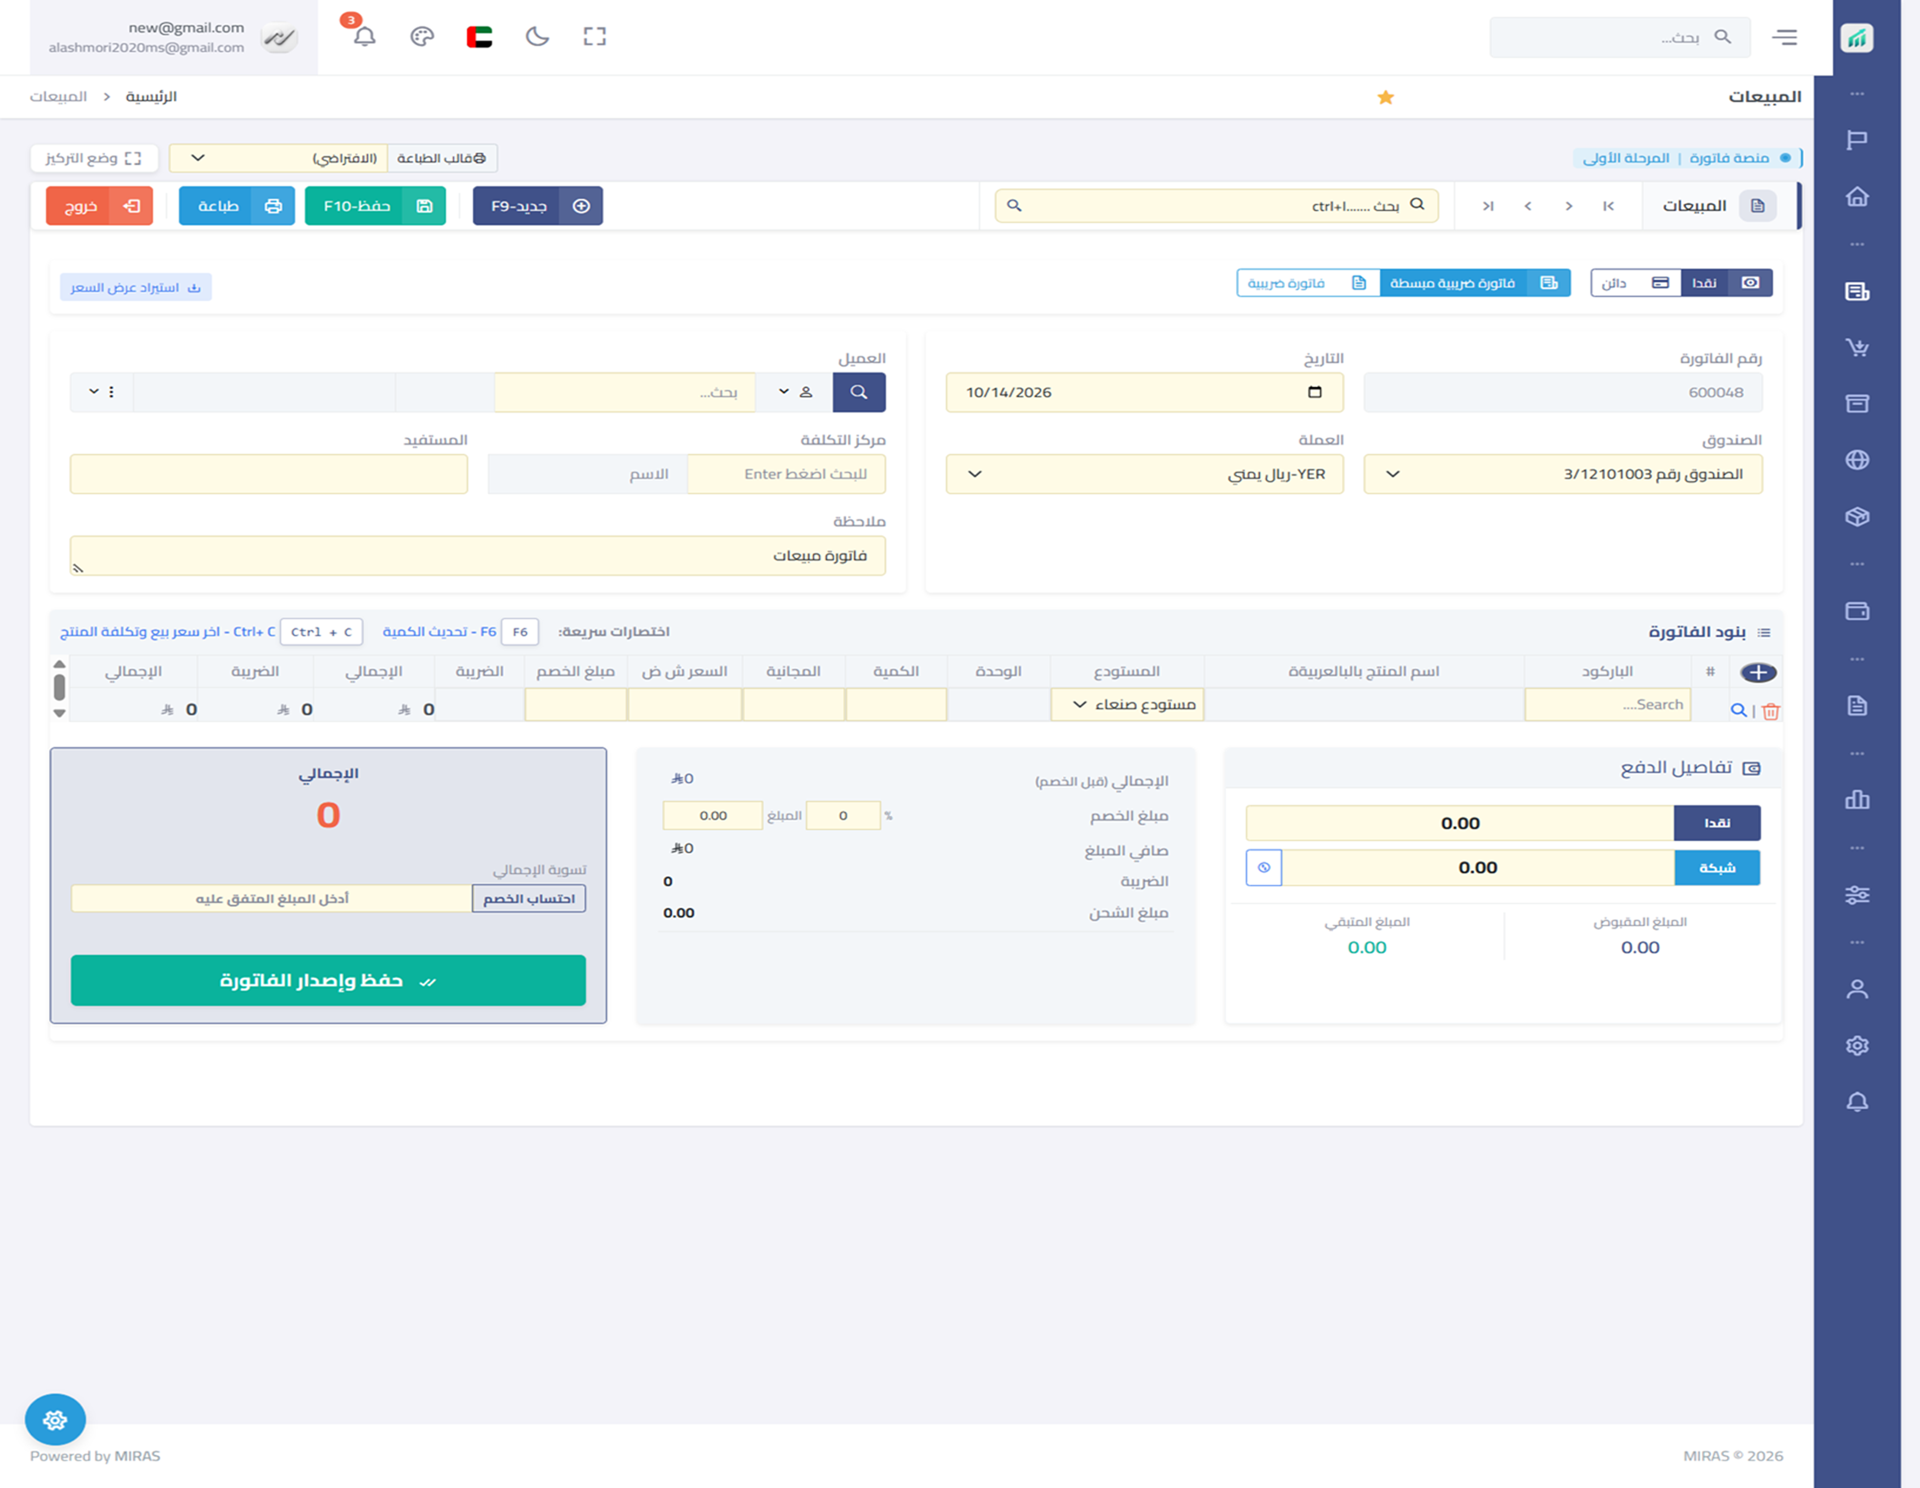1920x1488 pixels.
Task: Click the floating settings gear button
Action: (55, 1419)
